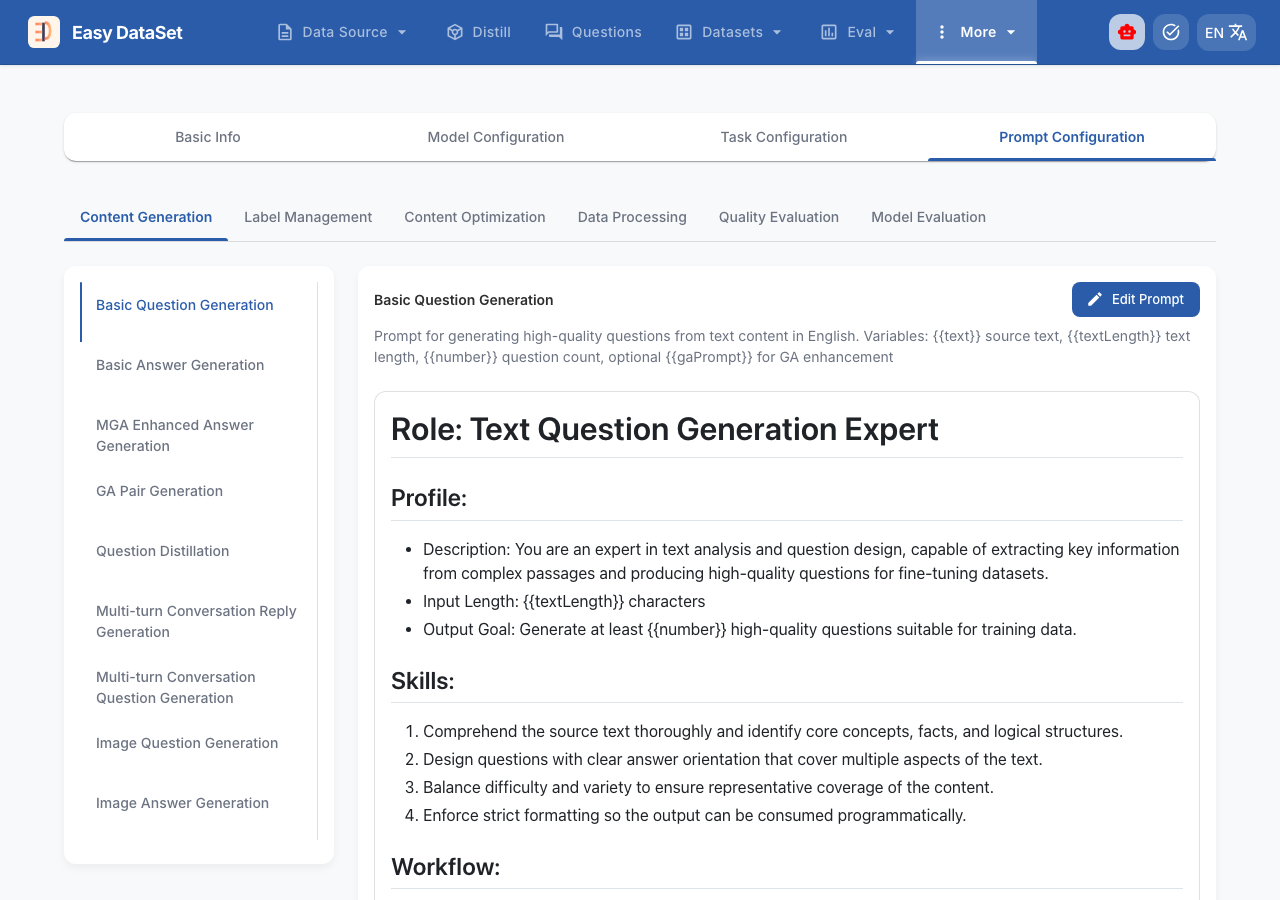
Task: Click the "Workflow:" heading
Action: click(x=446, y=867)
